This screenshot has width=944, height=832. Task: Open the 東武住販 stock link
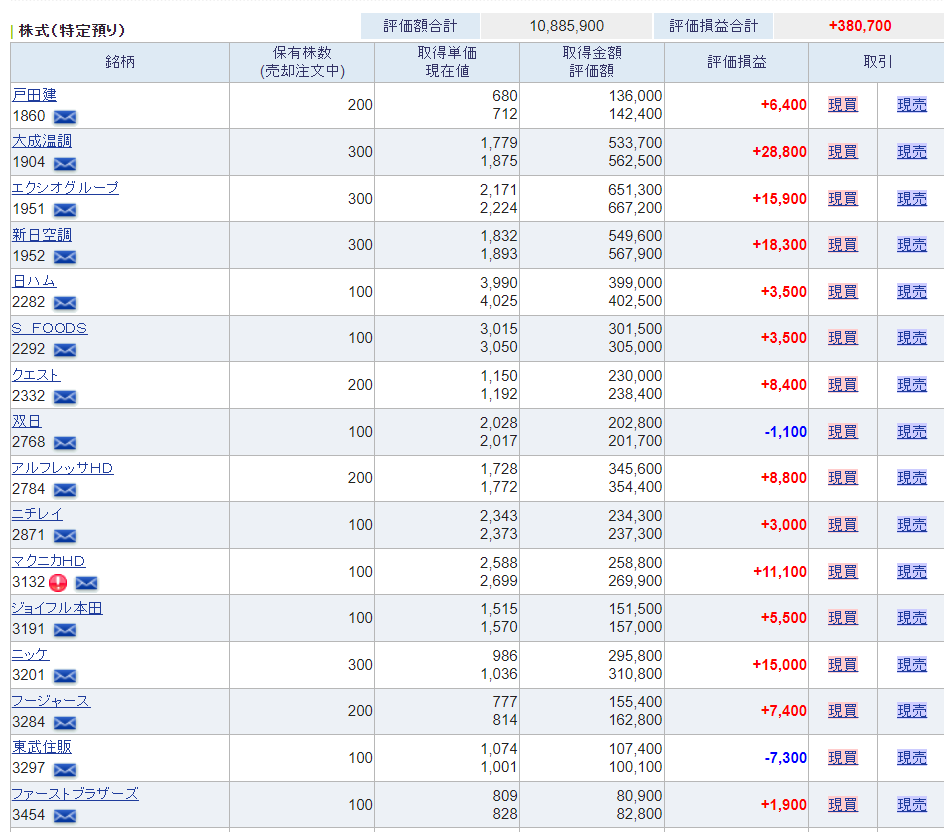tap(42, 748)
